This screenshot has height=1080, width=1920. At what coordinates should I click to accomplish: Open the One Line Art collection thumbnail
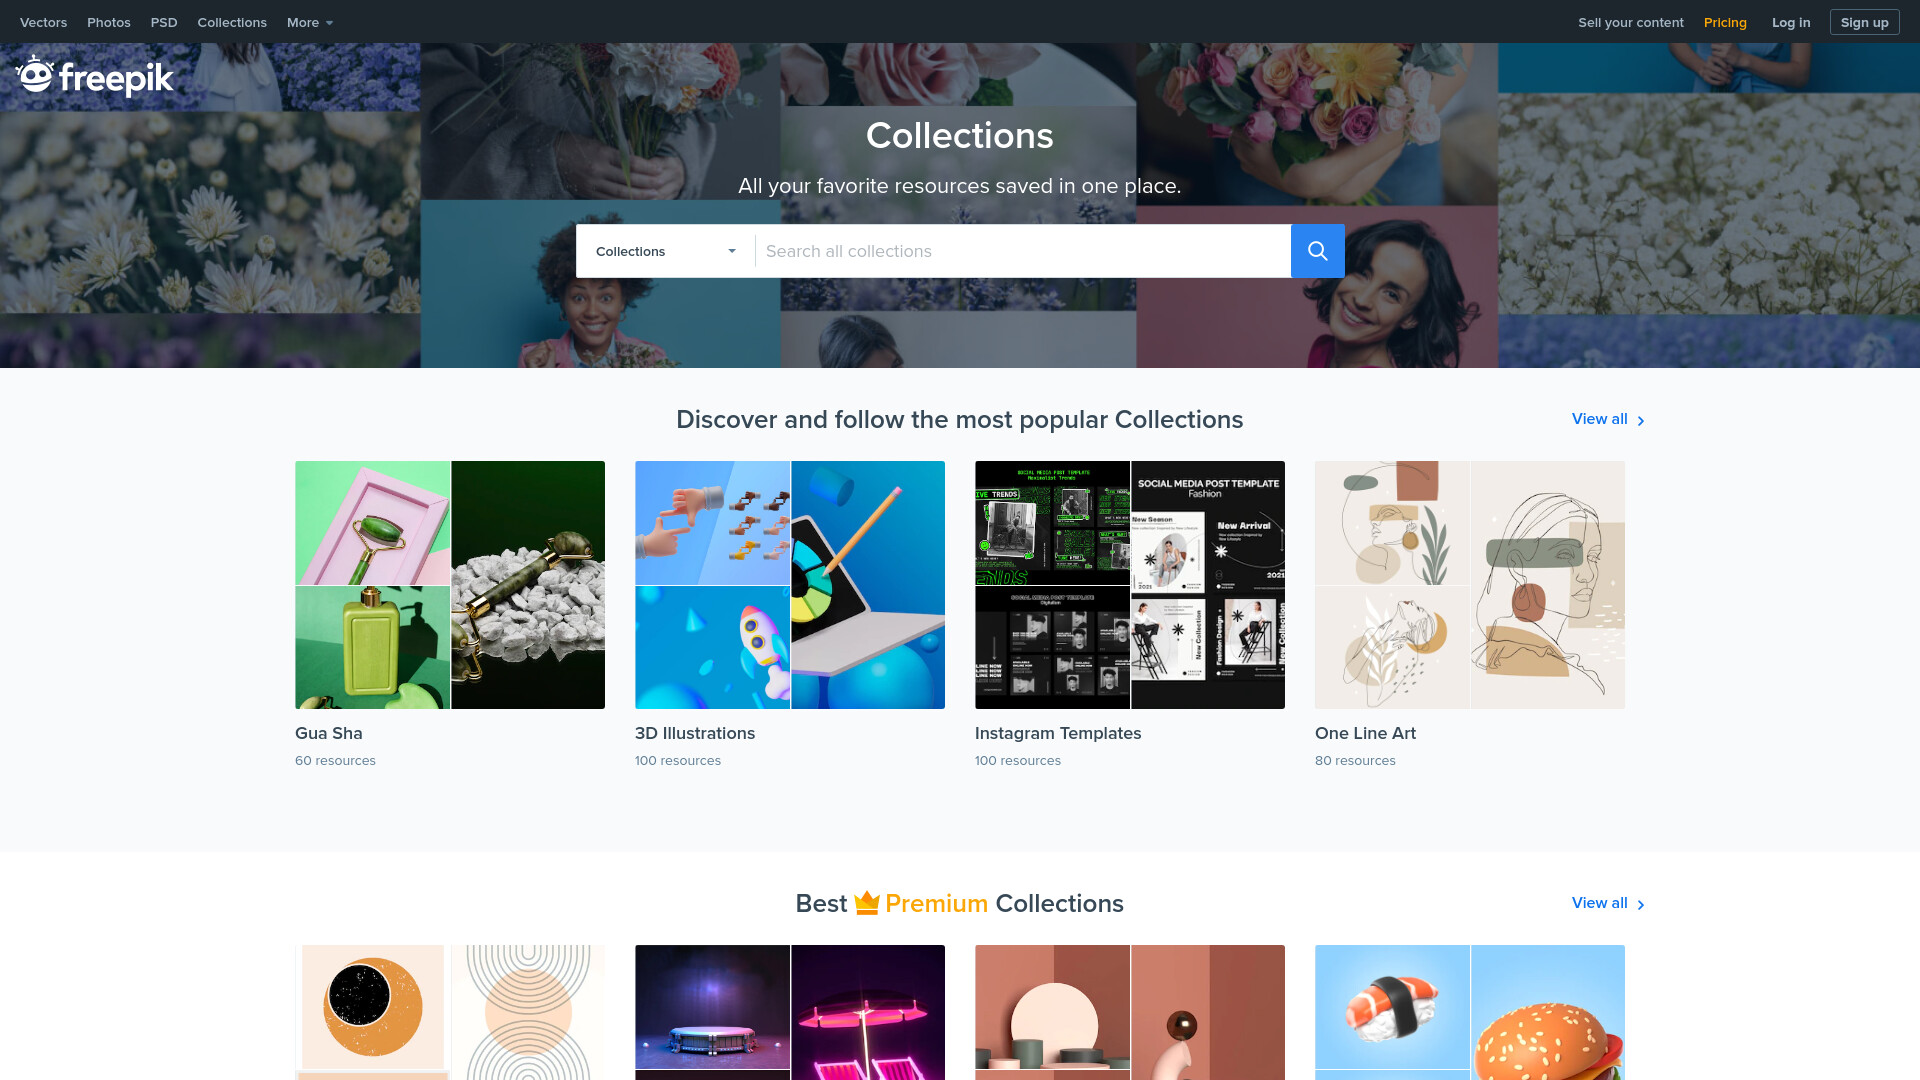(x=1470, y=585)
